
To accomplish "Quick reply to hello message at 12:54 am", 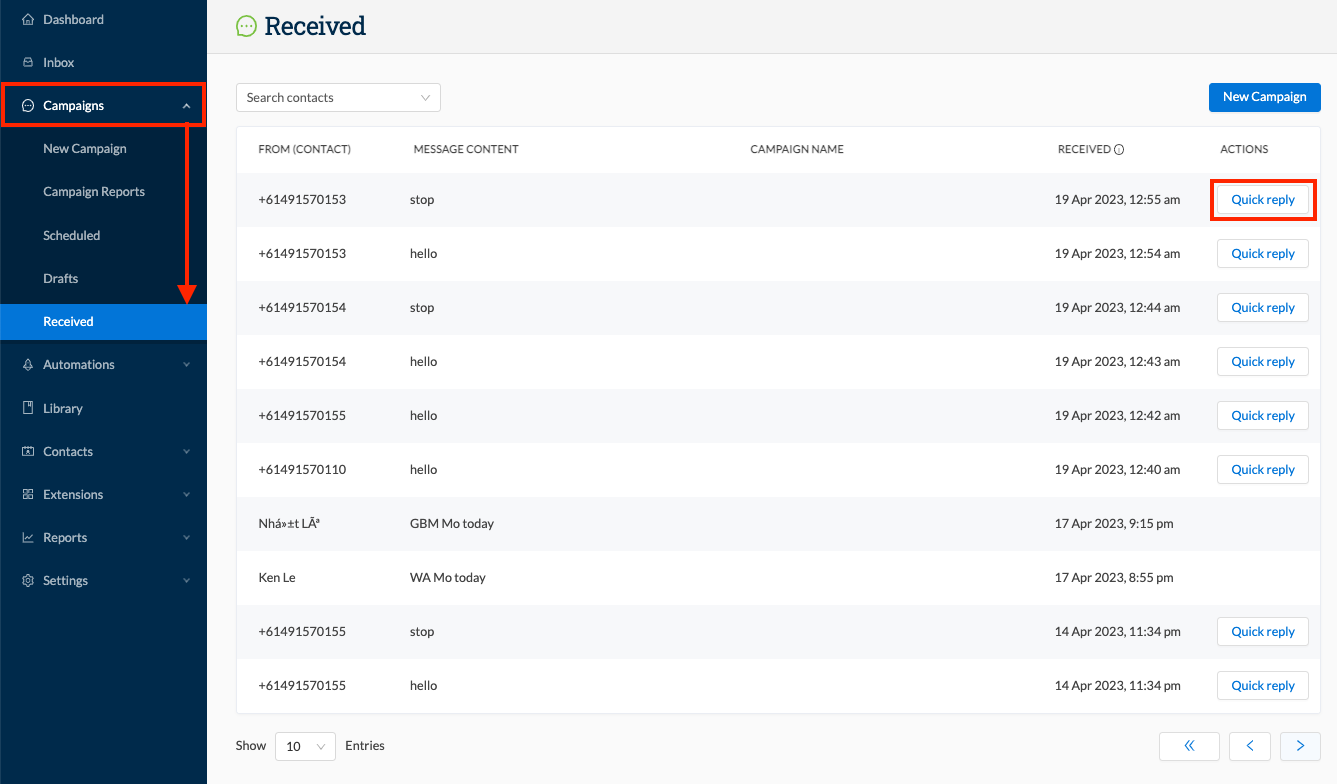I will click(x=1263, y=254).
